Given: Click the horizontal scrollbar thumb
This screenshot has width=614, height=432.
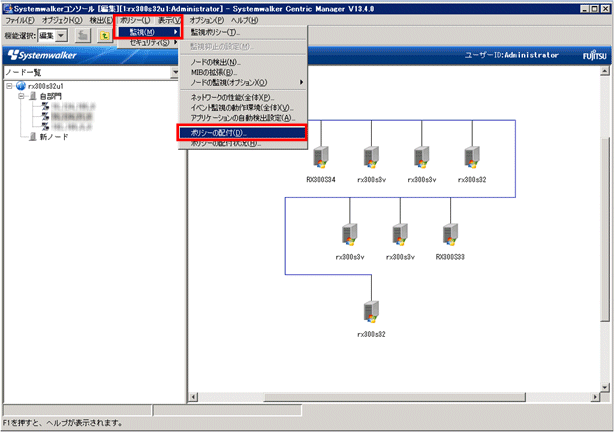Looking at the screenshot, I should [394, 397].
